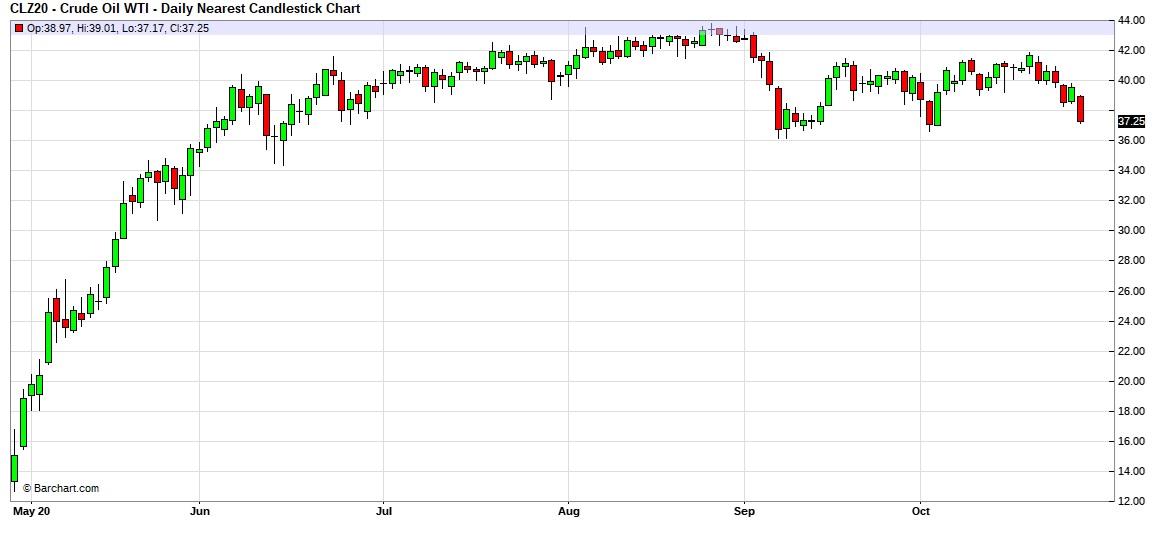The width and height of the screenshot is (1156, 542).
Task: Select the last red candlestick closing at 37.25
Action: (1080, 109)
